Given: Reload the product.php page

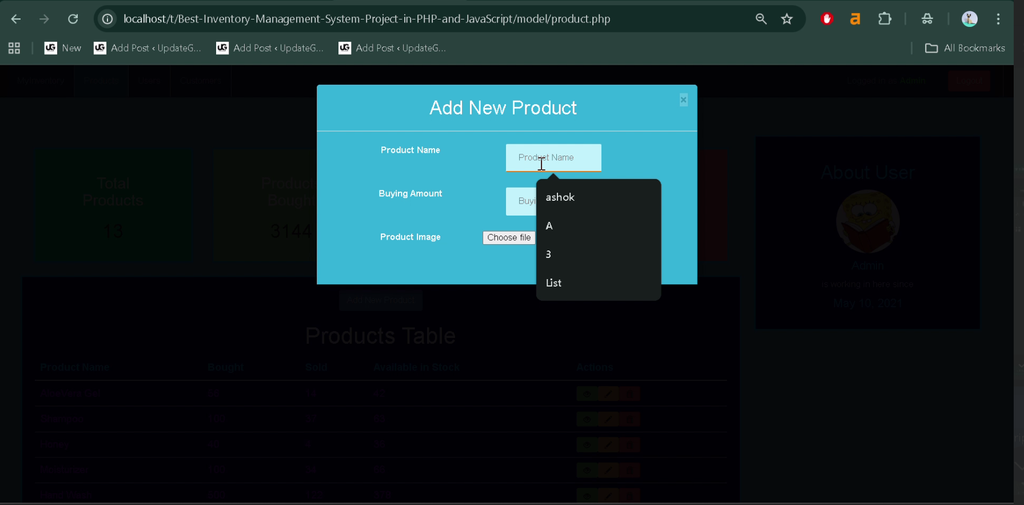Looking at the screenshot, I should tap(73, 19).
